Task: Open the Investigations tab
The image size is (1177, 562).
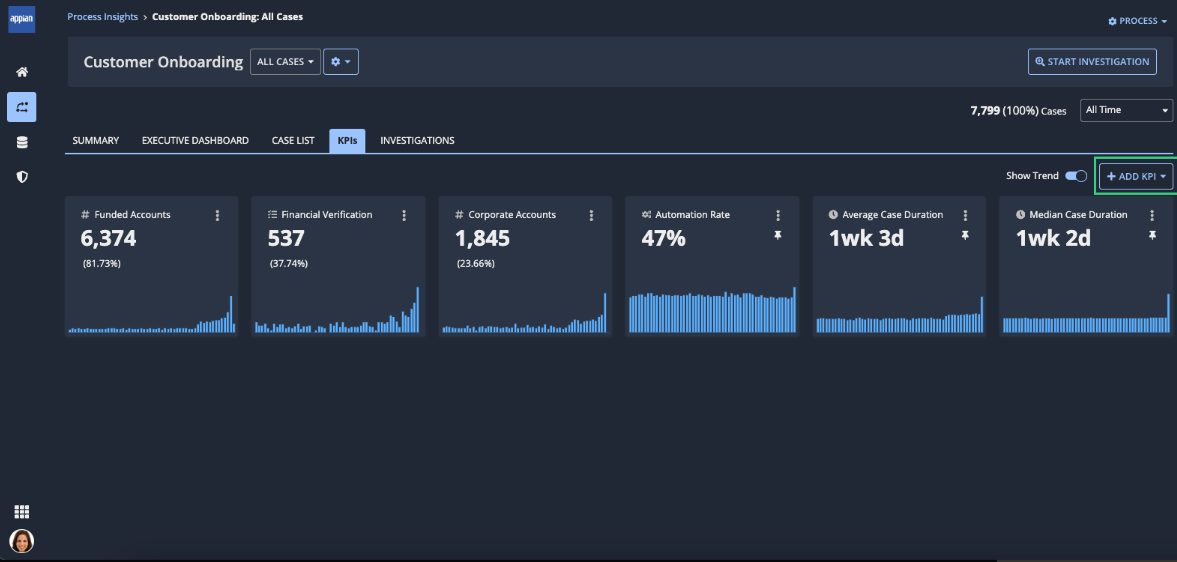Action: 417,141
